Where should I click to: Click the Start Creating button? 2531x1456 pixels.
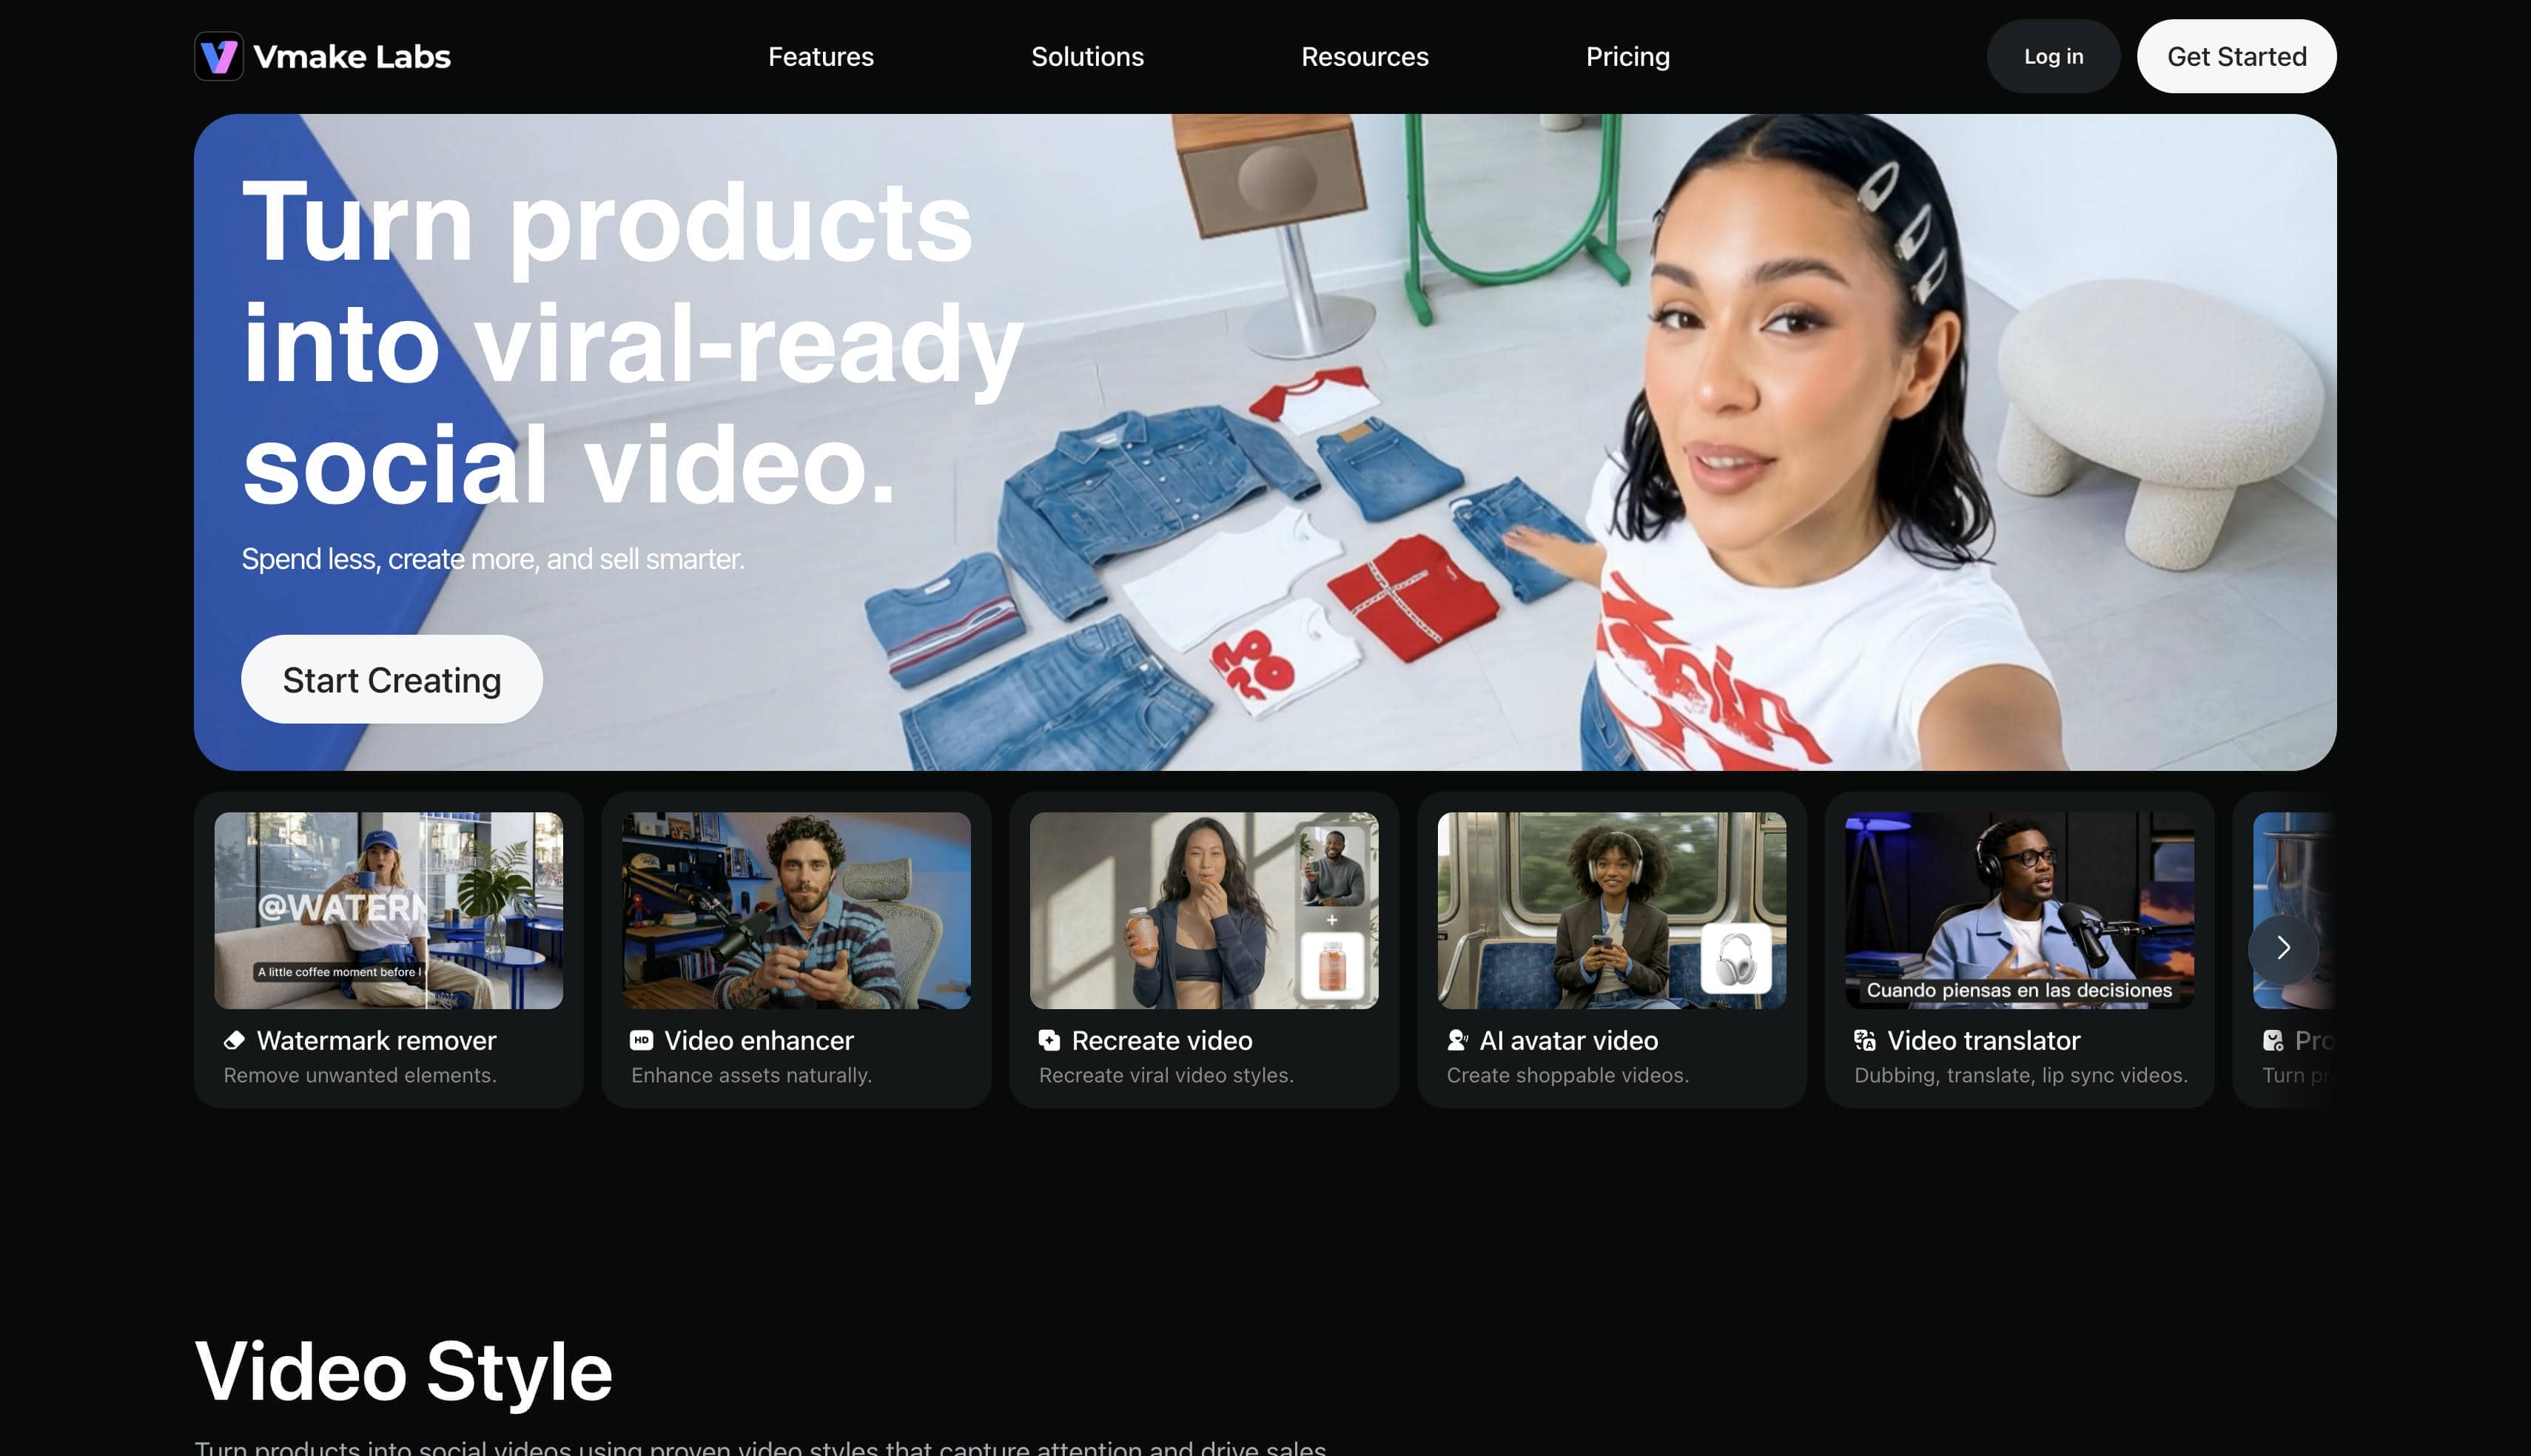pyautogui.click(x=391, y=679)
